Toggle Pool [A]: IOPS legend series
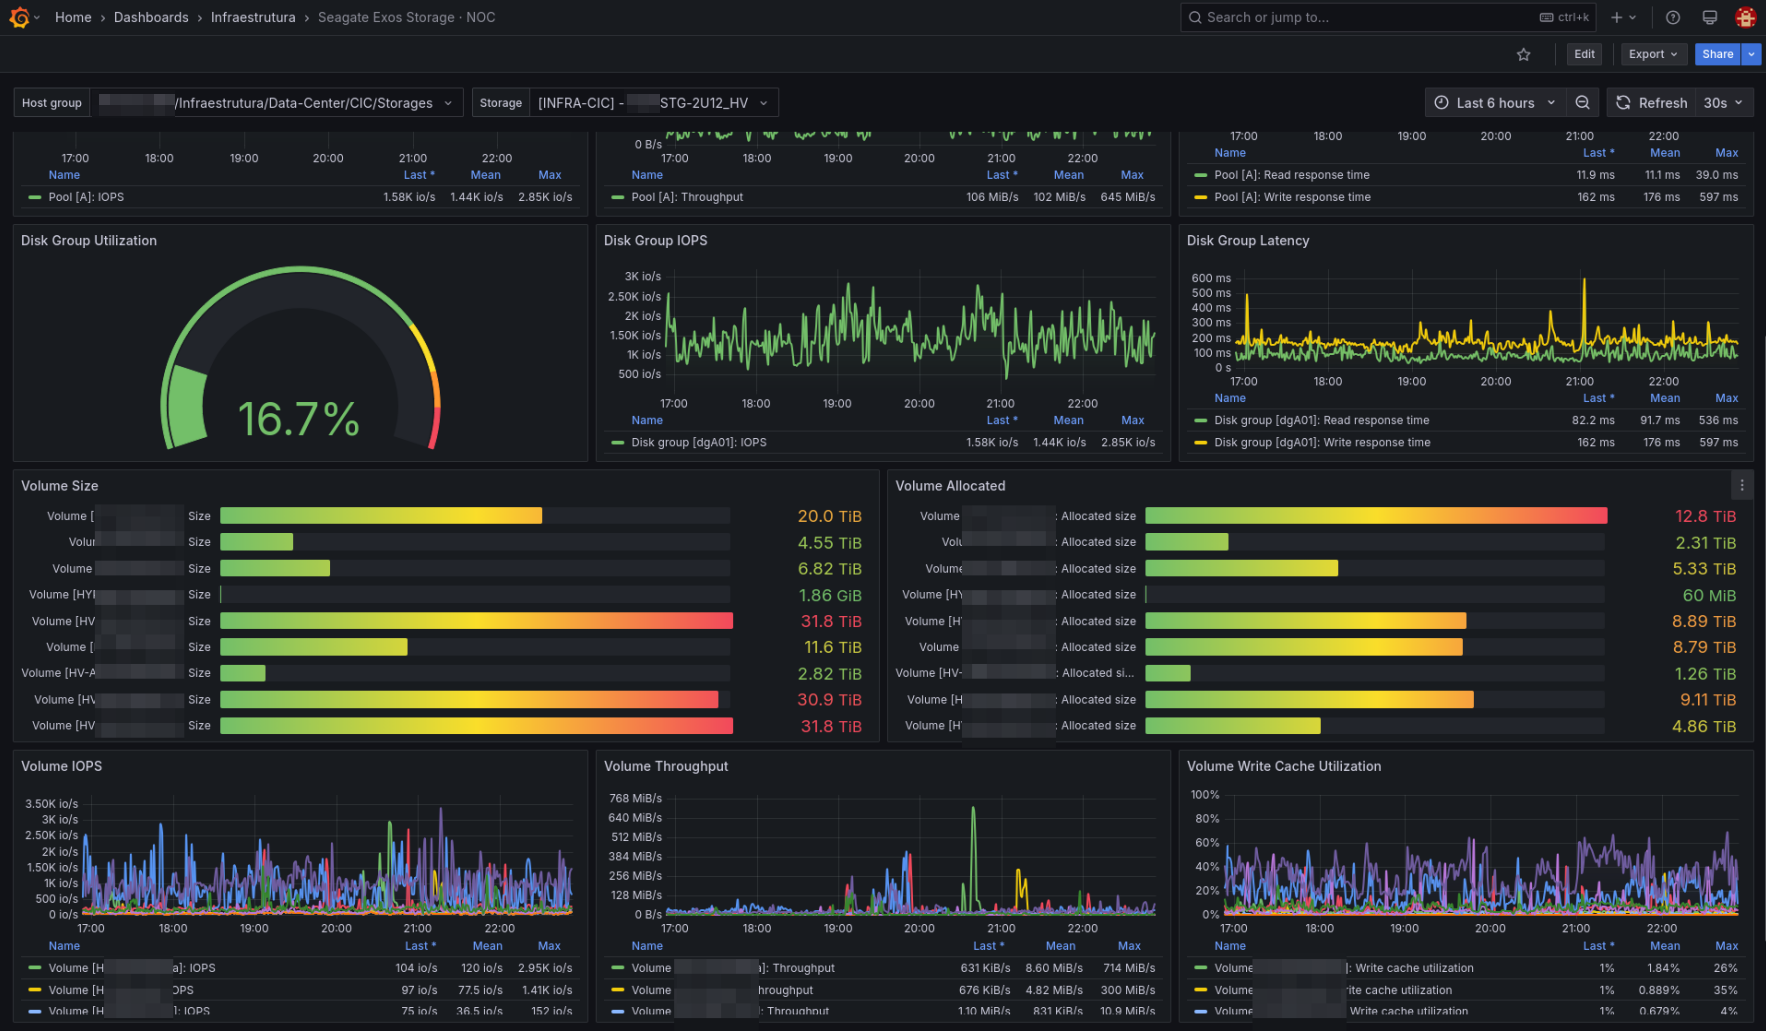This screenshot has width=1766, height=1031. click(x=86, y=197)
